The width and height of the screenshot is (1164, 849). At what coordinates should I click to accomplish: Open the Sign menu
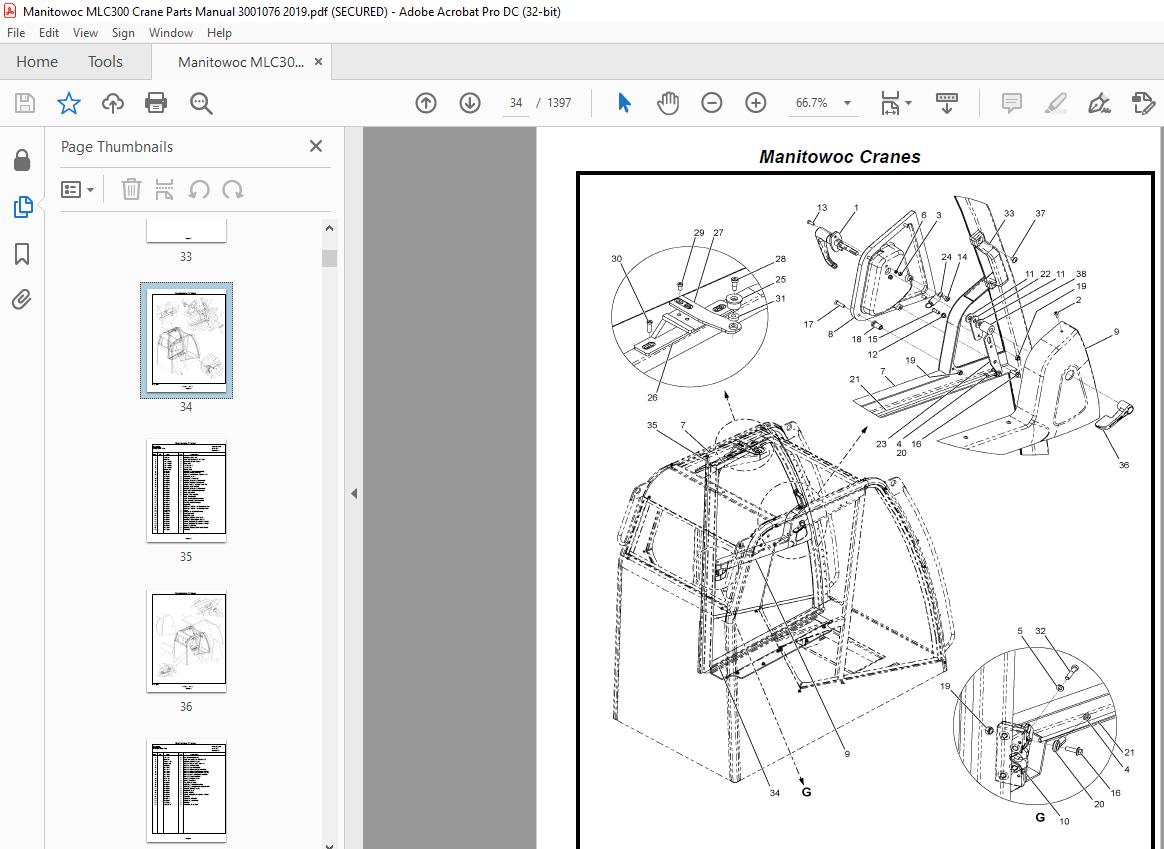pos(123,33)
